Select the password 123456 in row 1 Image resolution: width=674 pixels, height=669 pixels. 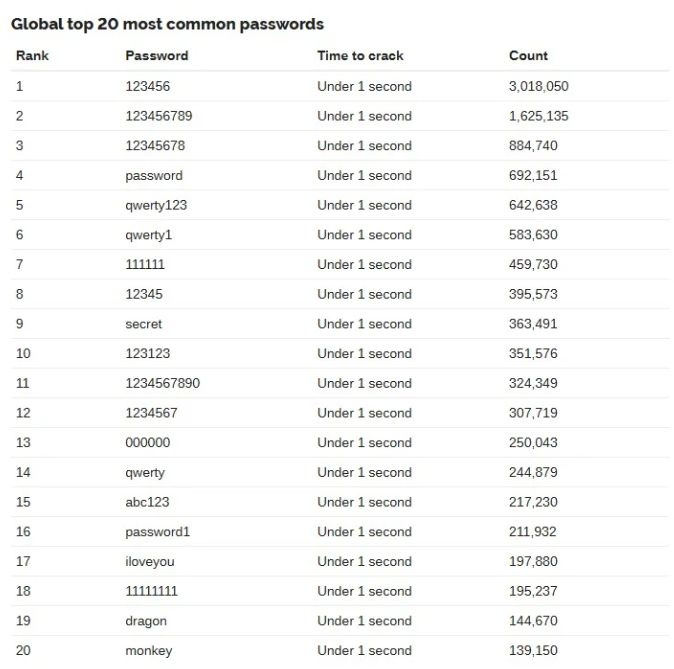point(147,86)
